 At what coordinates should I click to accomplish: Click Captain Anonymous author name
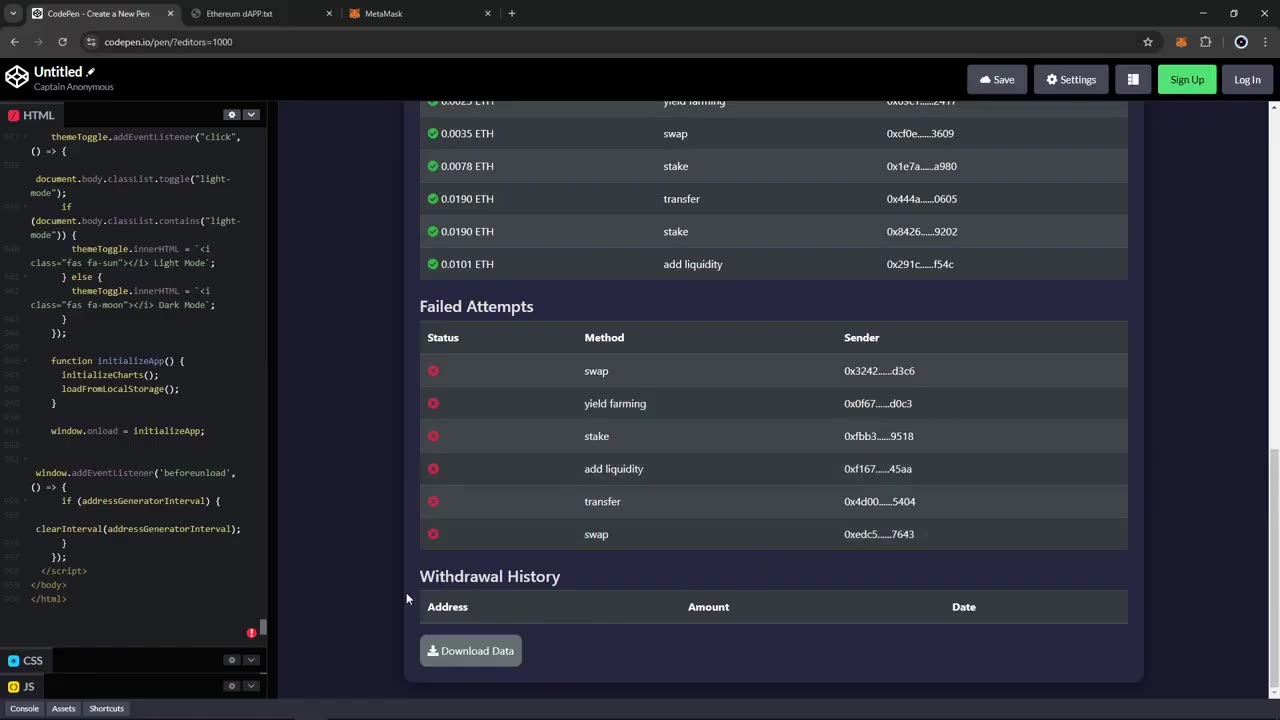pos(74,87)
